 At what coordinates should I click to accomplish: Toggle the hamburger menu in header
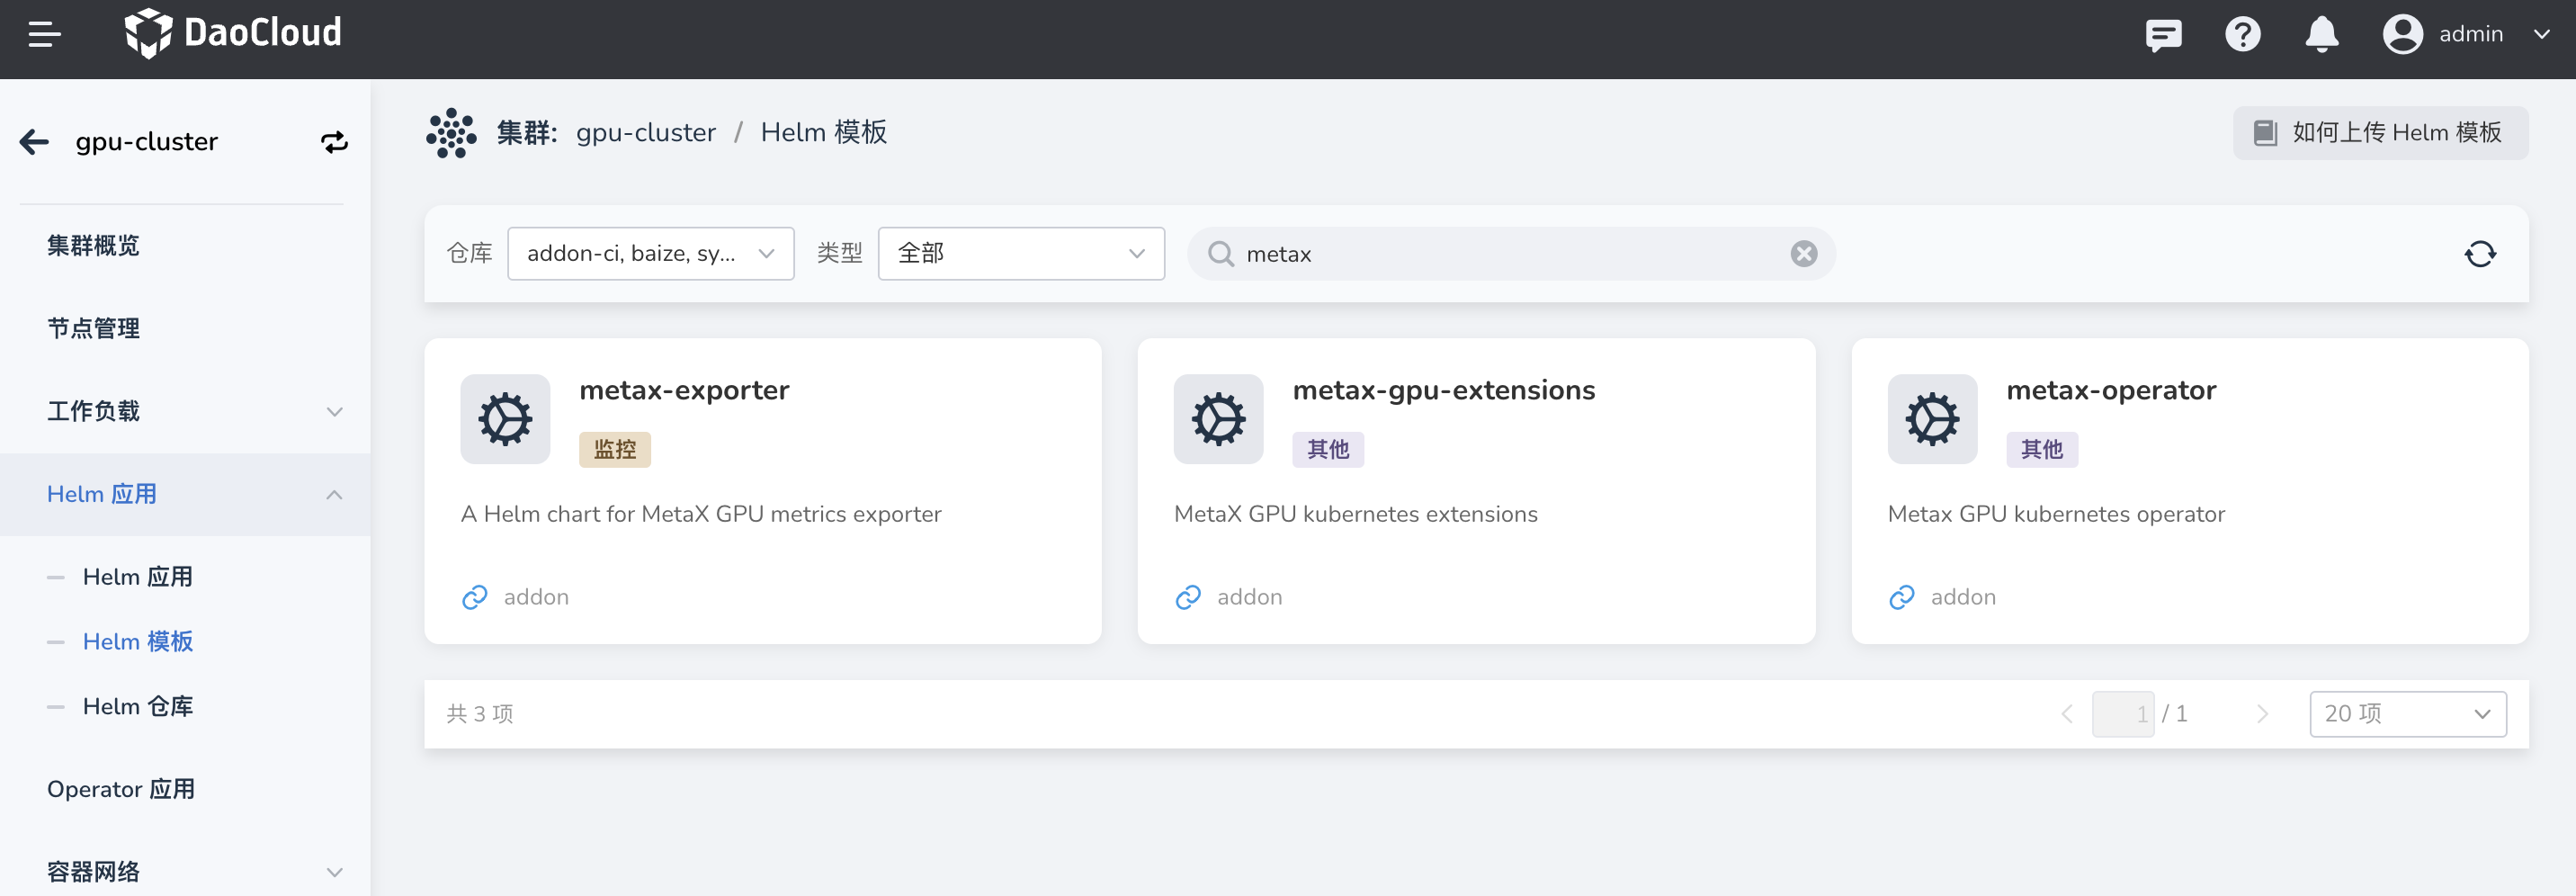[x=44, y=35]
